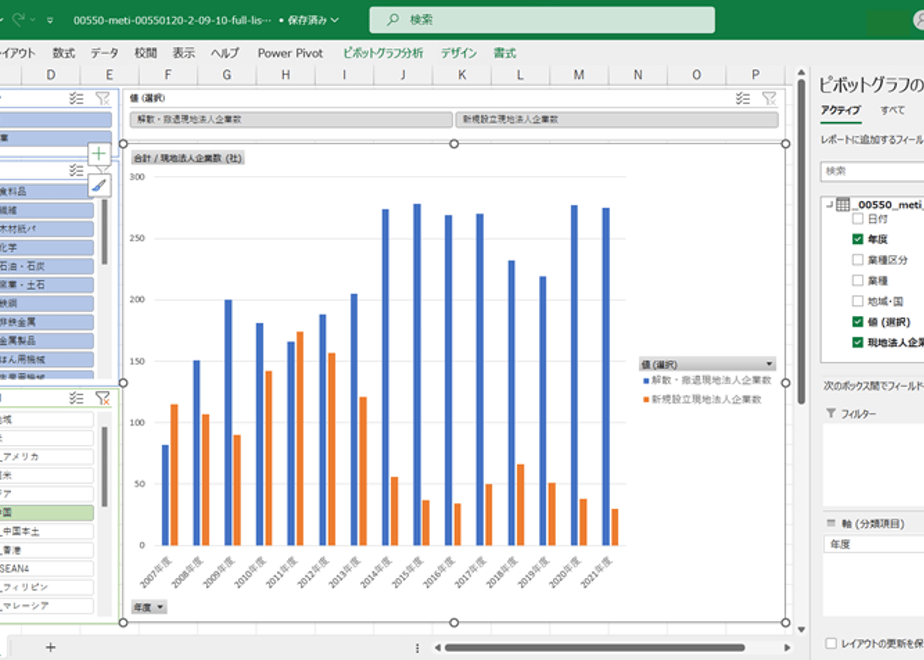Screen dimensions: 924x660
Task: Uncheck the 値 (選択) field checkbox
Action: (x=858, y=322)
